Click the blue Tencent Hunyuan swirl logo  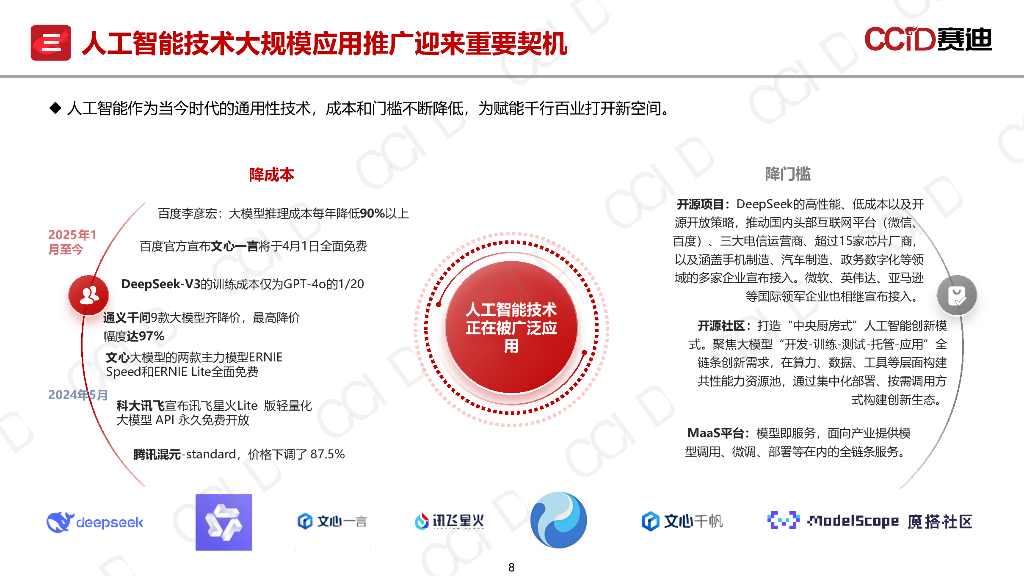tap(558, 521)
